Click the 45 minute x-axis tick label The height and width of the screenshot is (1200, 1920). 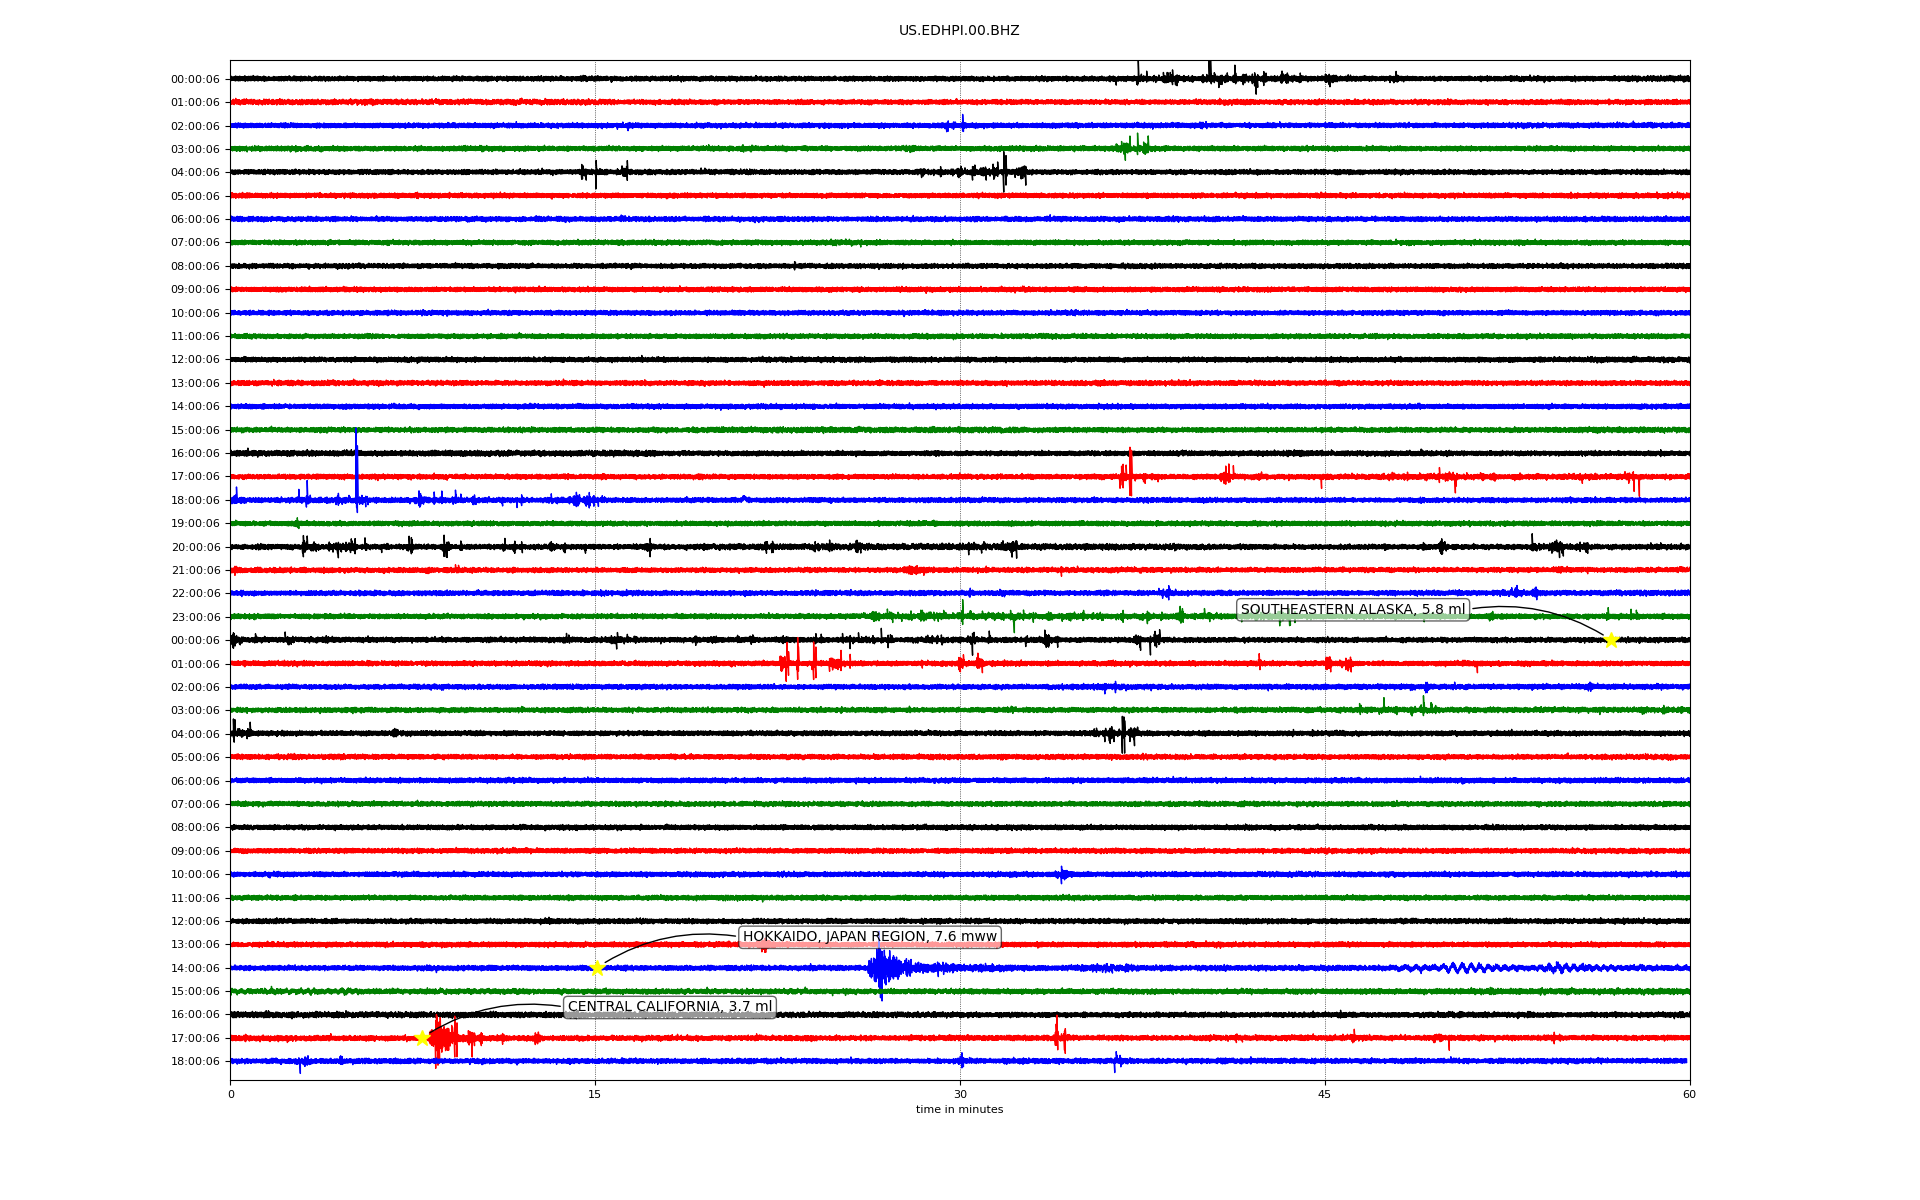tap(1324, 1094)
